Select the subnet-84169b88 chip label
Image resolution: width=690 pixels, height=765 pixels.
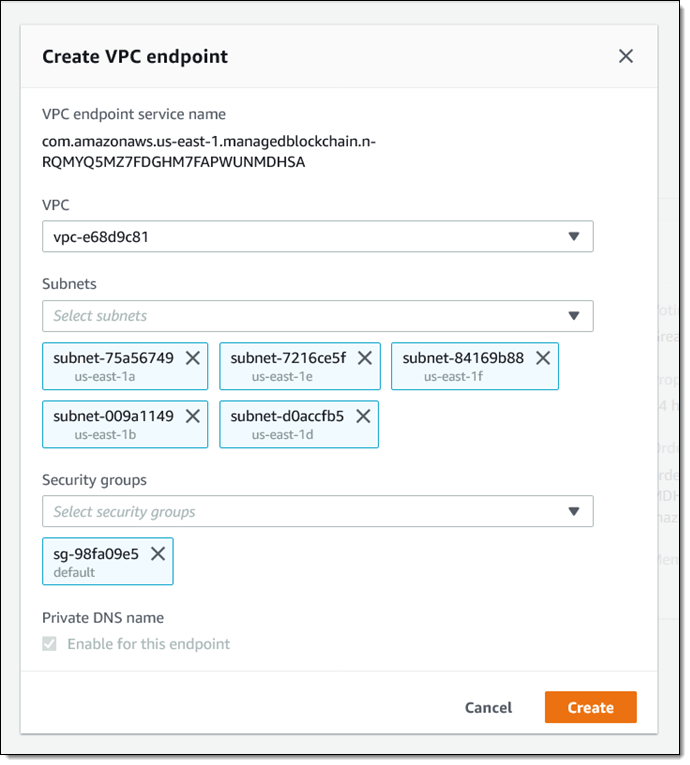click(x=463, y=358)
